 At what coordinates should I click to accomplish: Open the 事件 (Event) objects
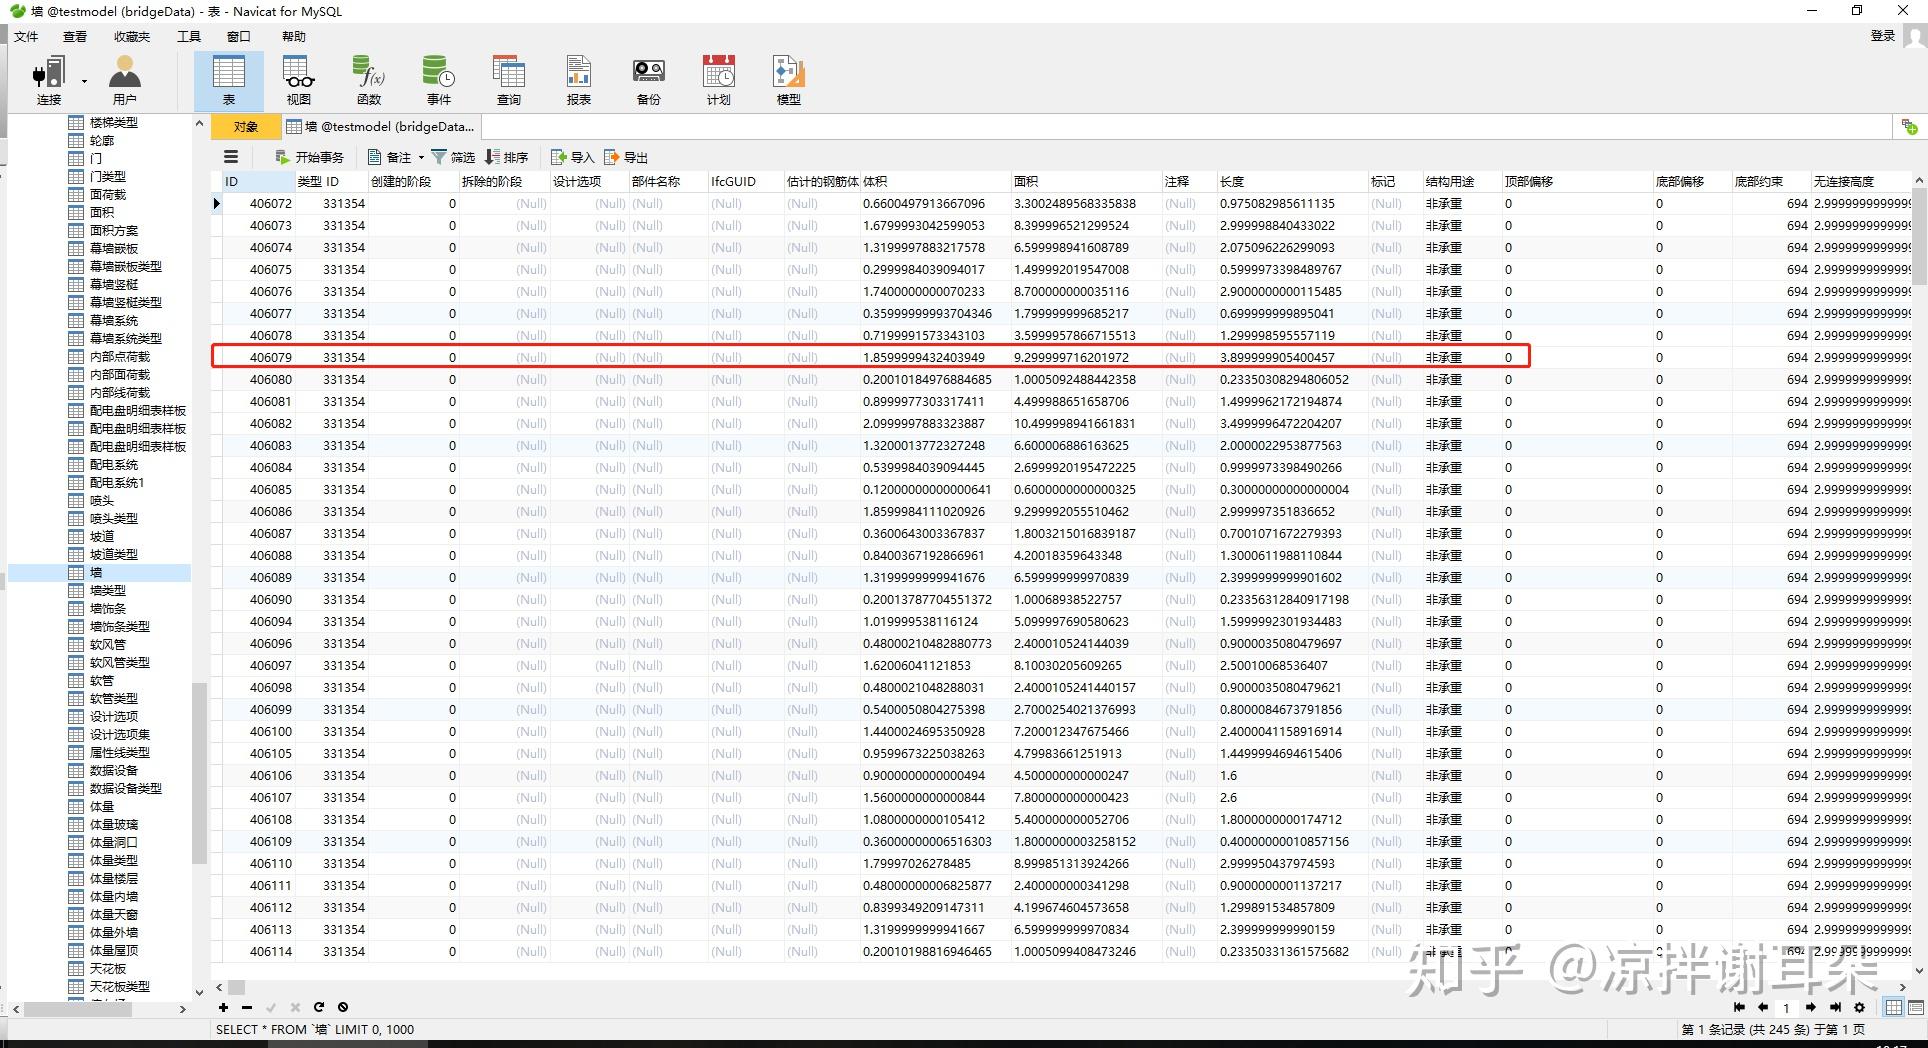coord(439,80)
